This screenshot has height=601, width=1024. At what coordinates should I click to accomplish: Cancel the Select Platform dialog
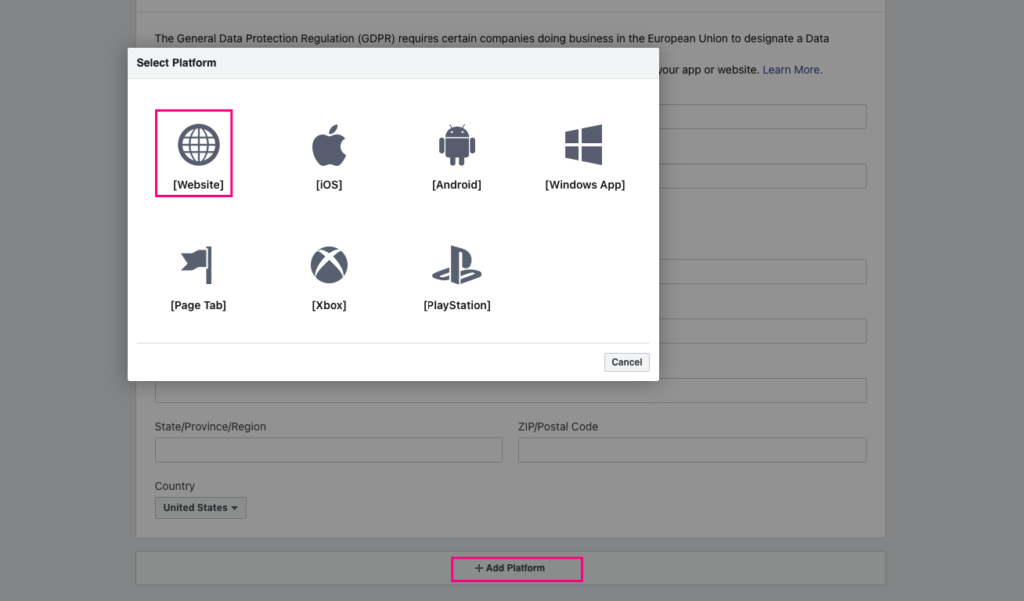pos(627,362)
